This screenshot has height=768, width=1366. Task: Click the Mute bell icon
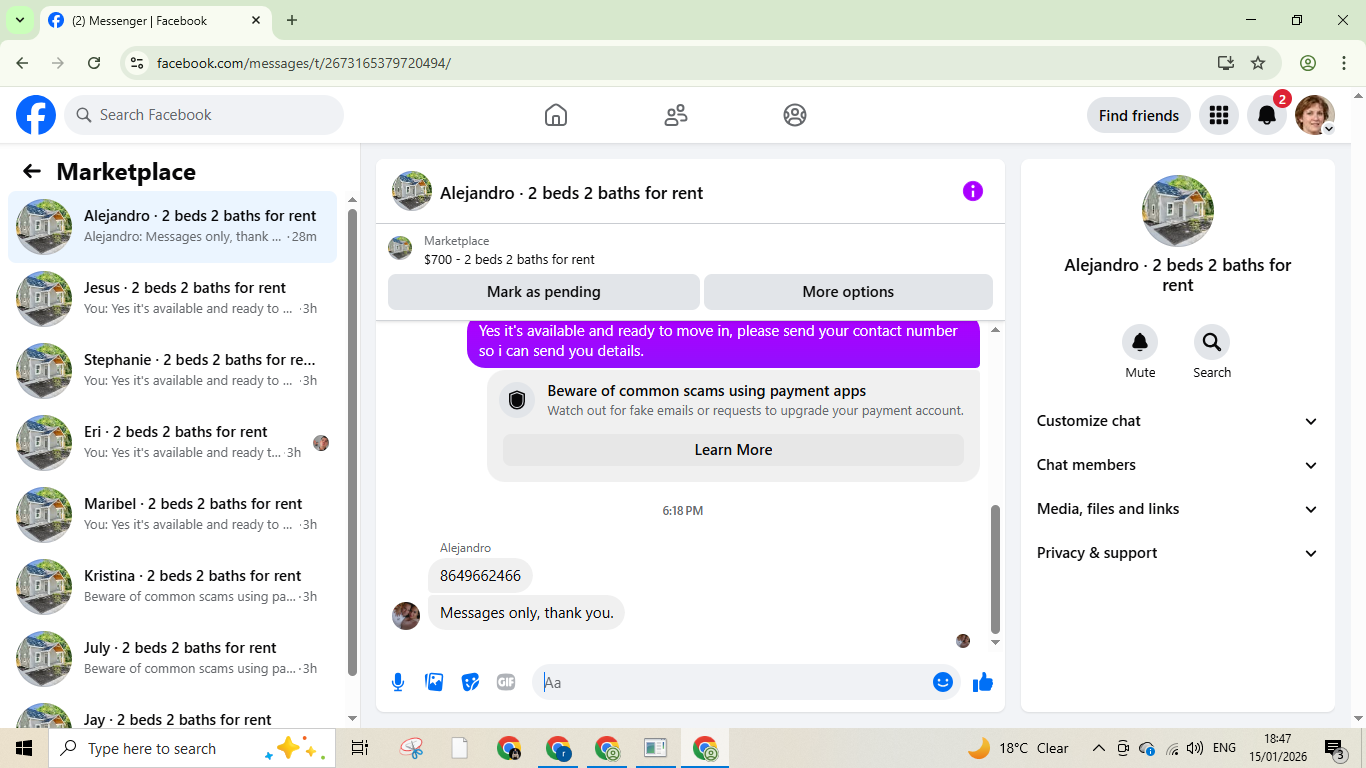coord(1140,342)
